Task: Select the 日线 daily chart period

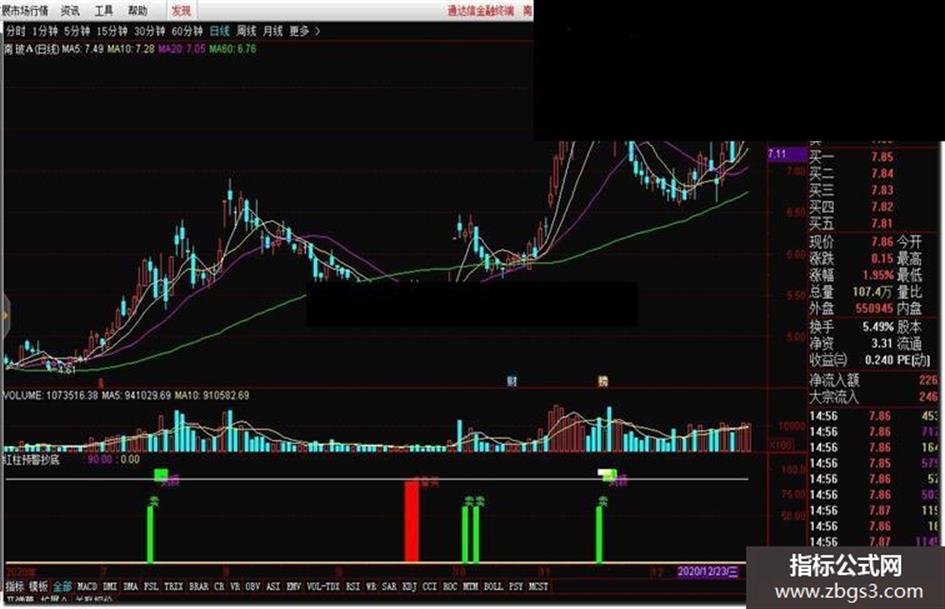Action: pos(219,31)
